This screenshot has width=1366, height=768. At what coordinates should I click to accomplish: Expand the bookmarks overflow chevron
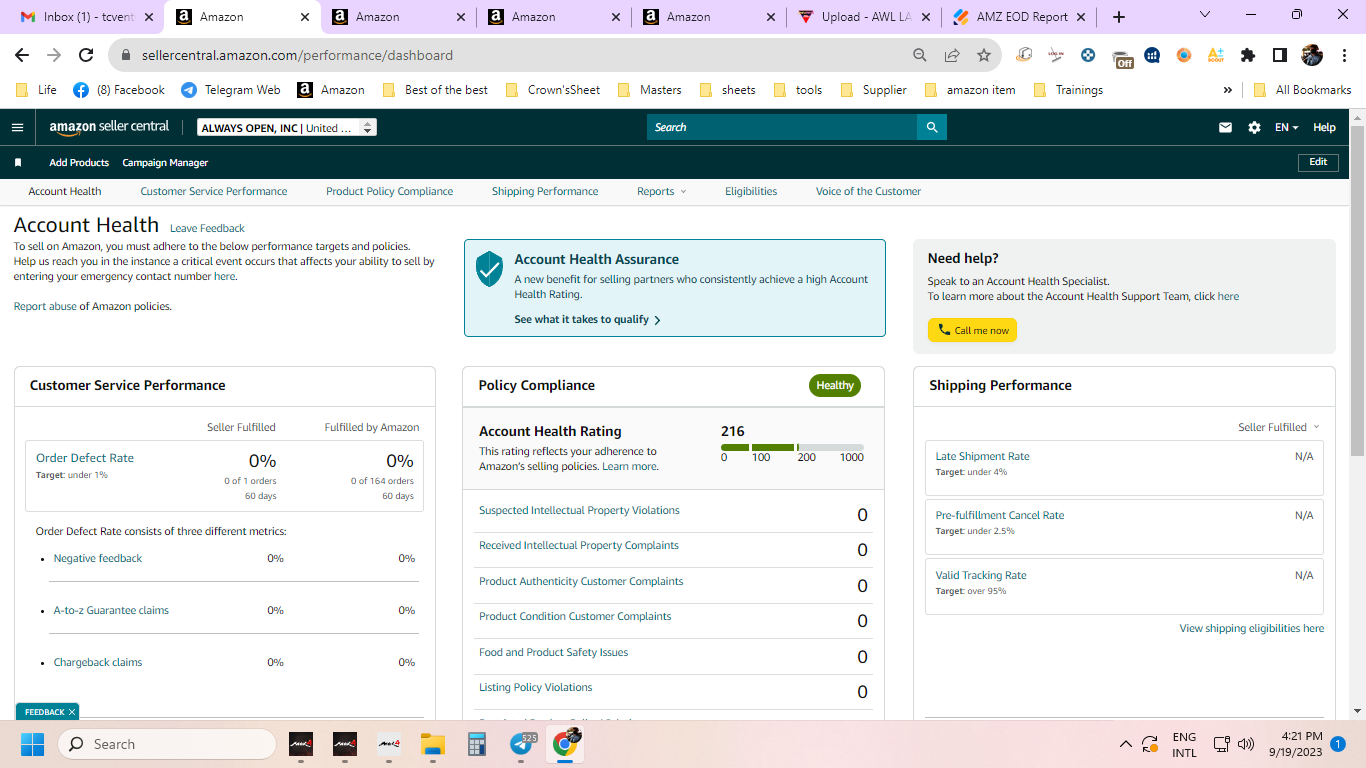1228,89
